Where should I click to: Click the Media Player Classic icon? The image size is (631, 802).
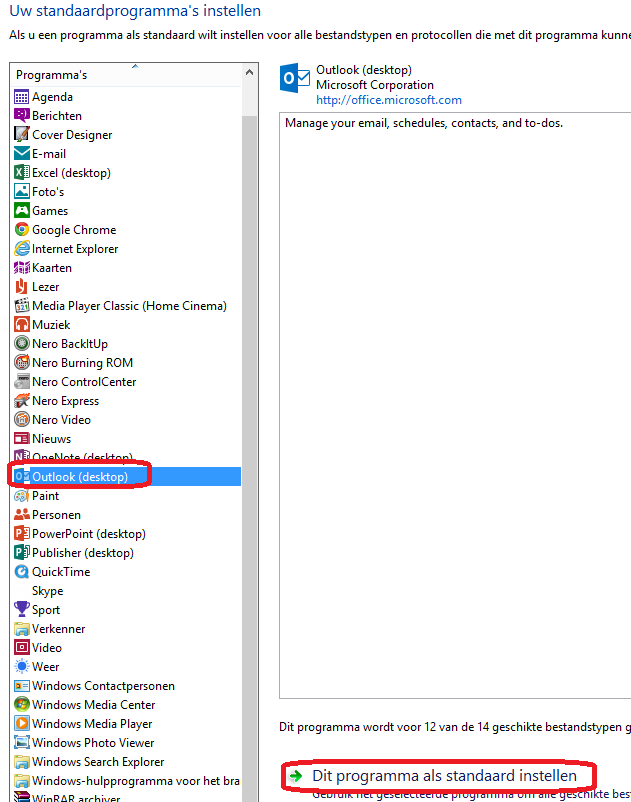[21, 305]
